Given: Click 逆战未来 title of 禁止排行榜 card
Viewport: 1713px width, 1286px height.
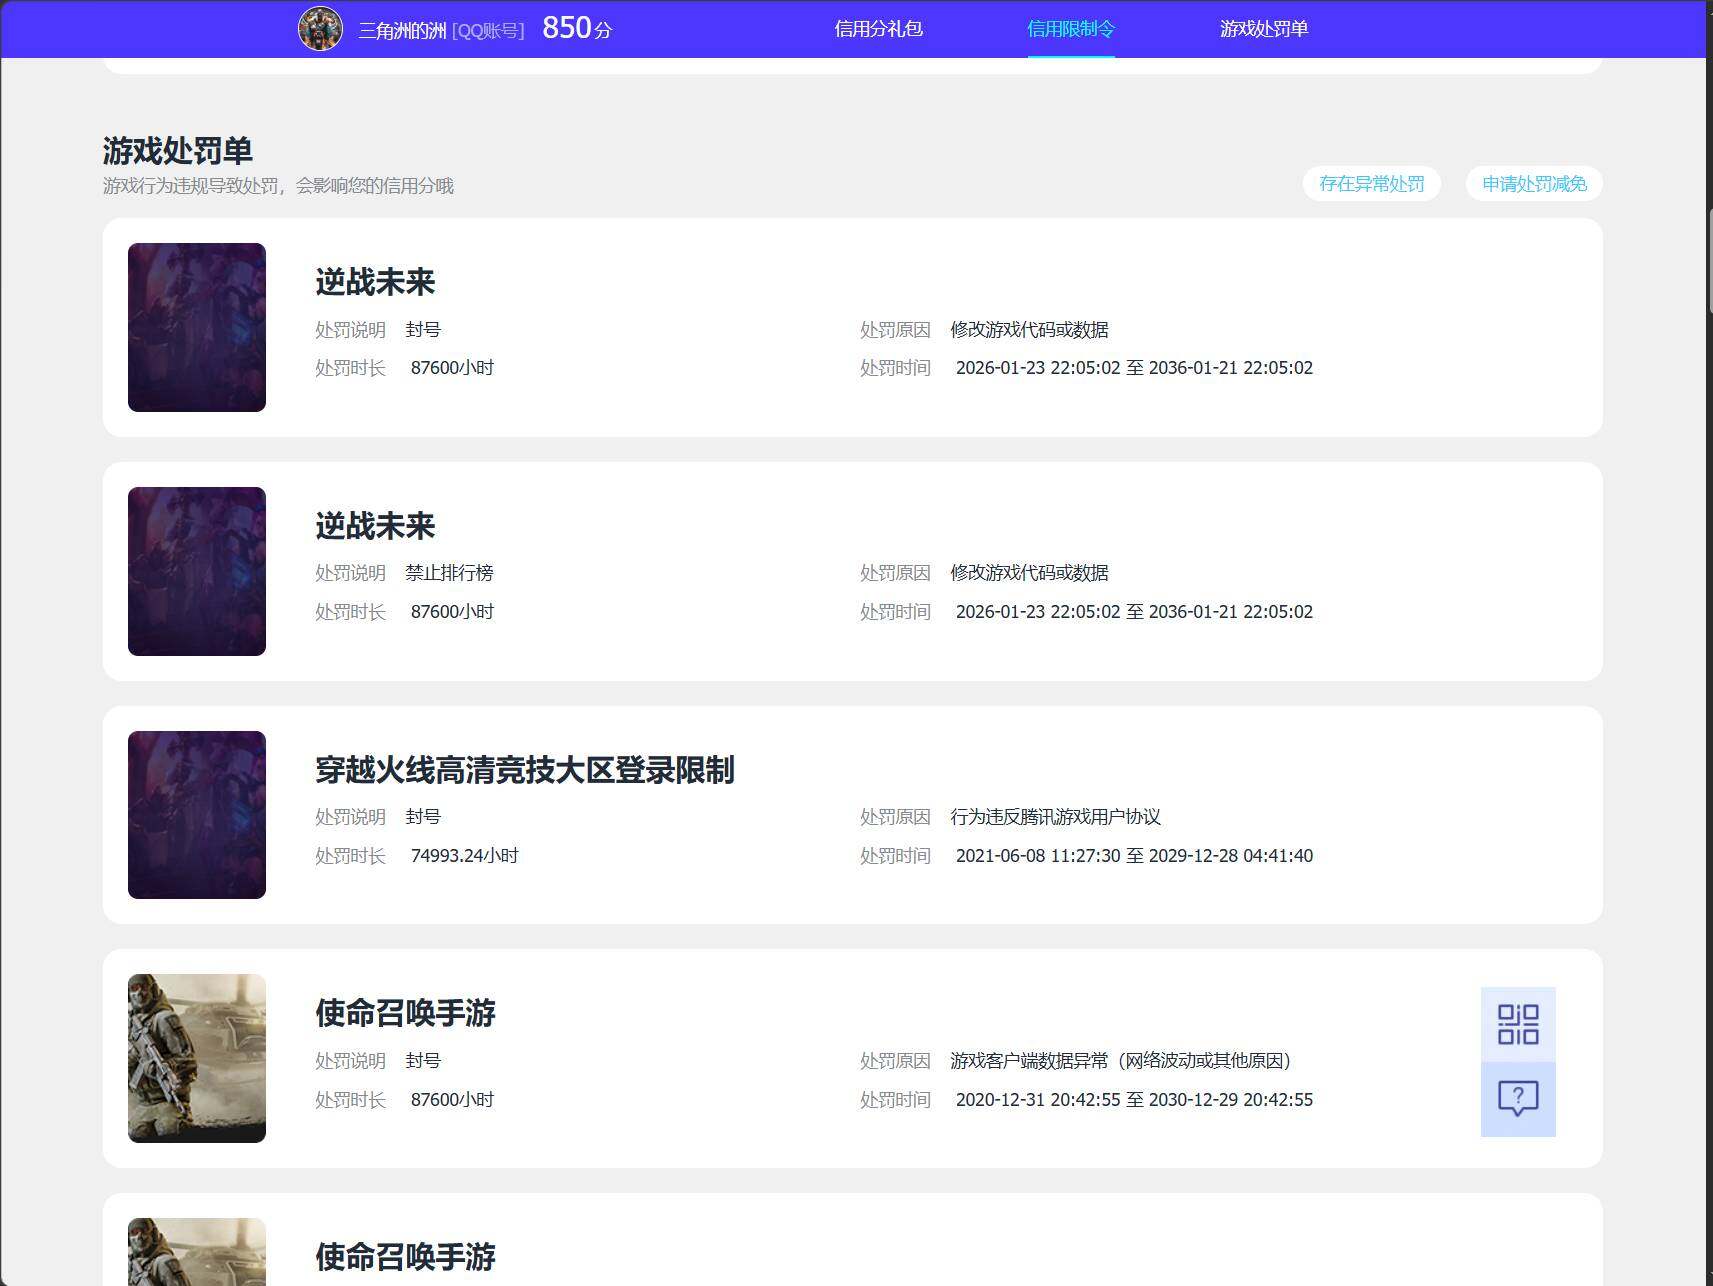Looking at the screenshot, I should [375, 526].
